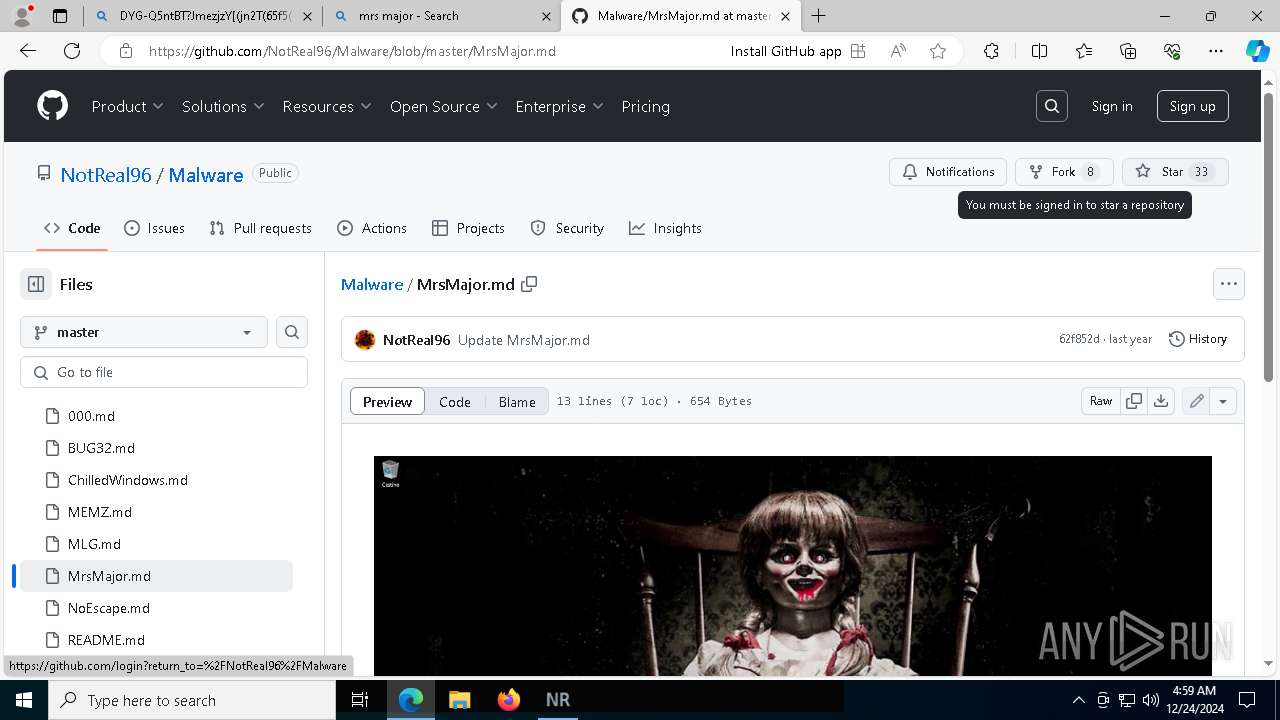Open Edge collections icon

point(1128,51)
